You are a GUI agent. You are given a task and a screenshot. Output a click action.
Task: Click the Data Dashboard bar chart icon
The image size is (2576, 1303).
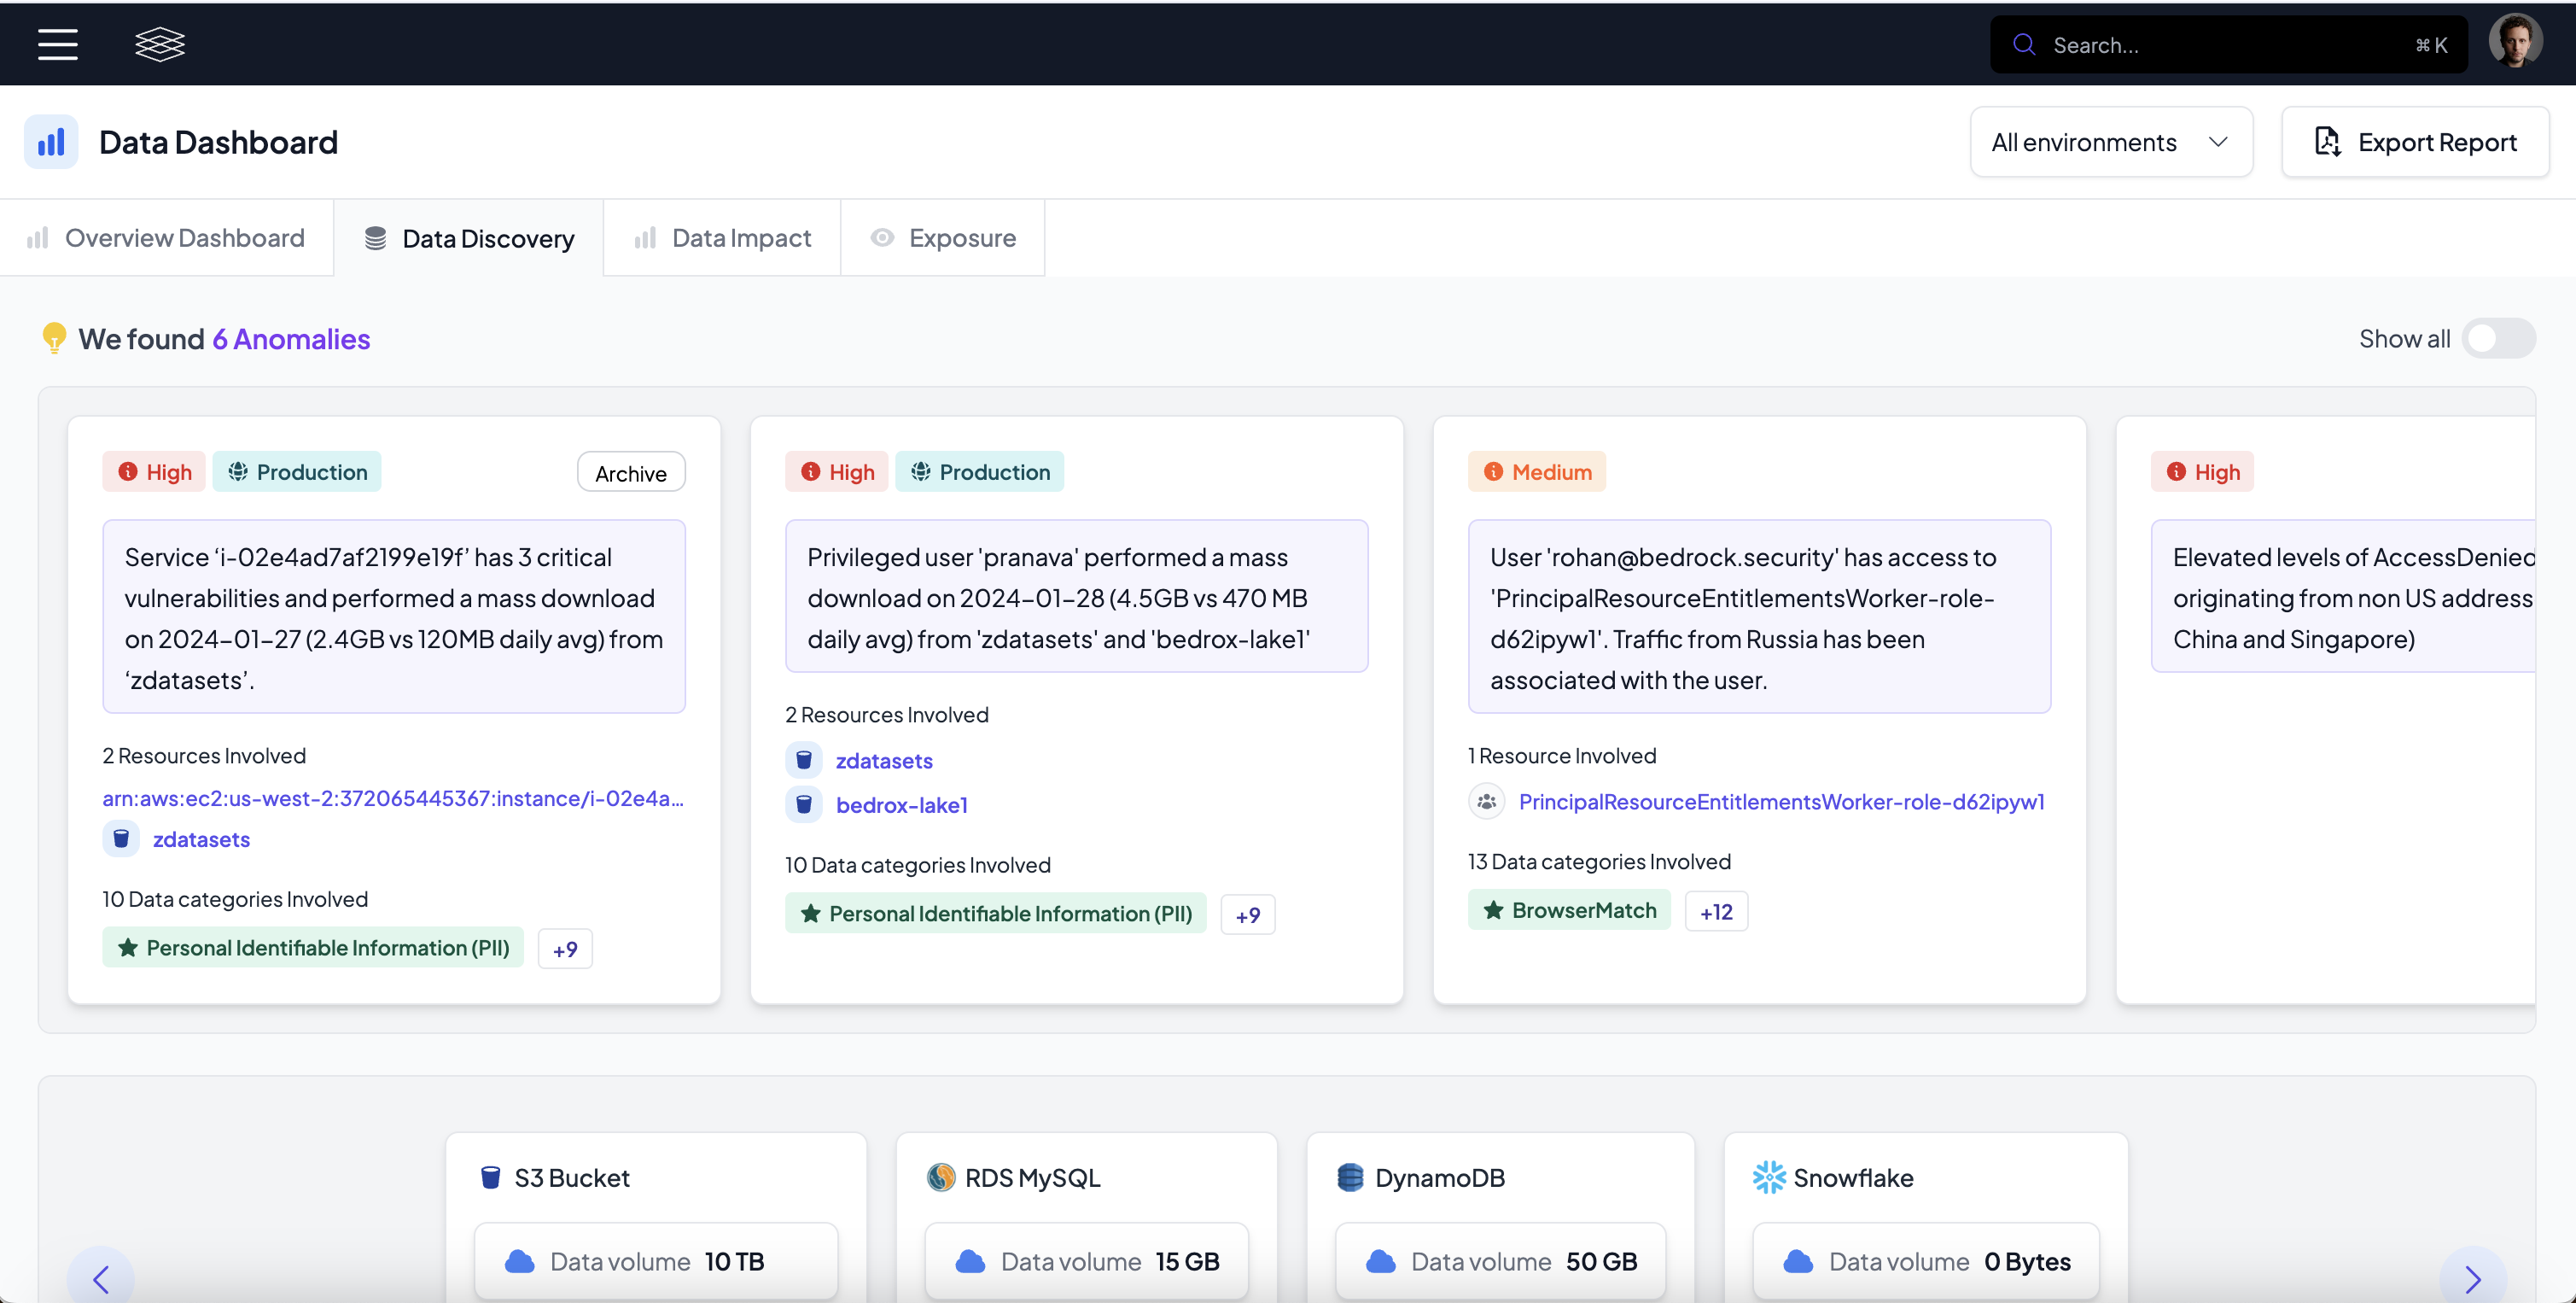(51, 142)
